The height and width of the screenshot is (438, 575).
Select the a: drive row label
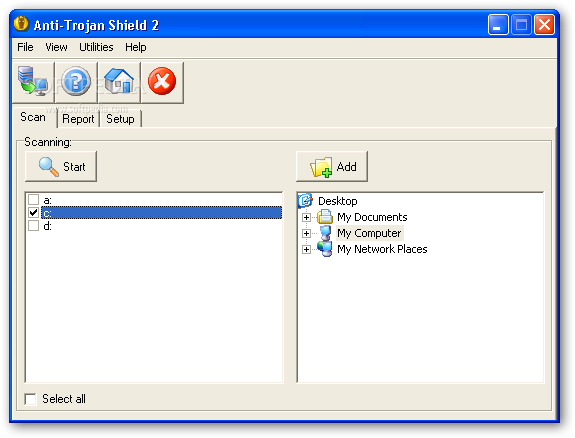pyautogui.click(x=48, y=200)
